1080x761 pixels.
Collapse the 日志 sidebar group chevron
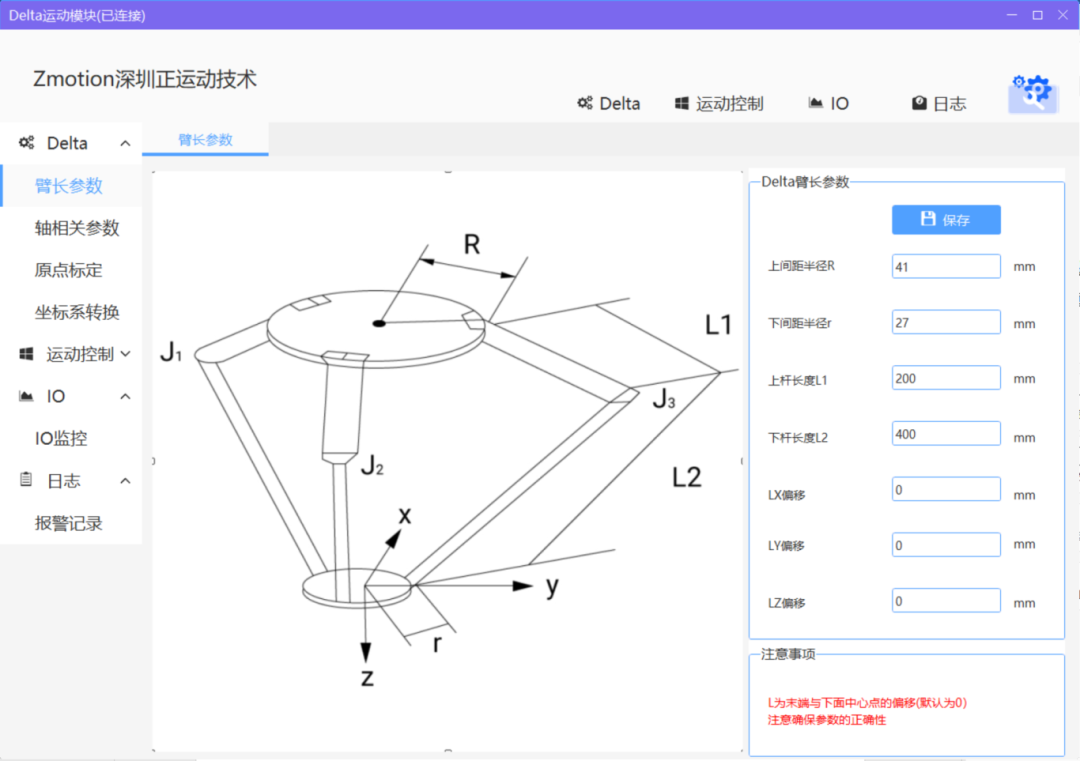click(125, 481)
